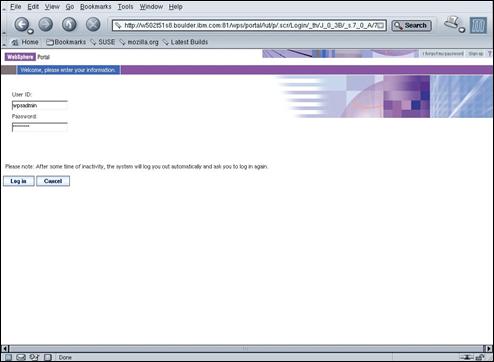This screenshot has width=494, height=362.
Task: Open the Window menu
Action: (151, 7)
